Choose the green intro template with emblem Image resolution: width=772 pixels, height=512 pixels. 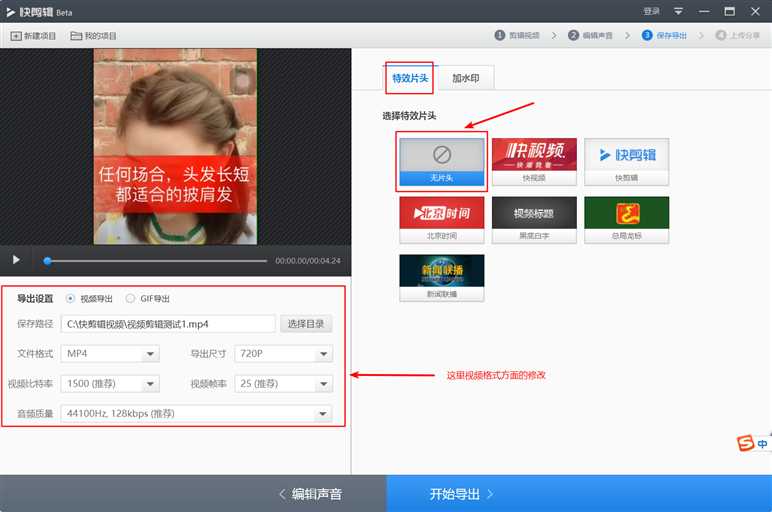(x=627, y=220)
